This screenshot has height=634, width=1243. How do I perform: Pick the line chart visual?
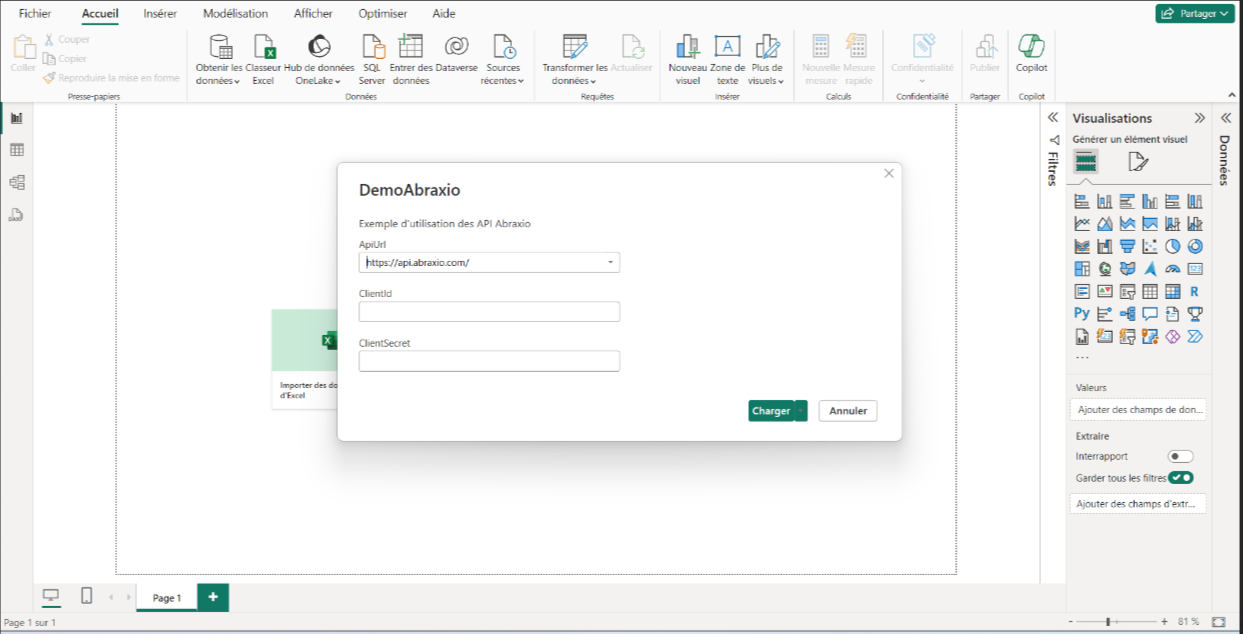[1082, 224]
